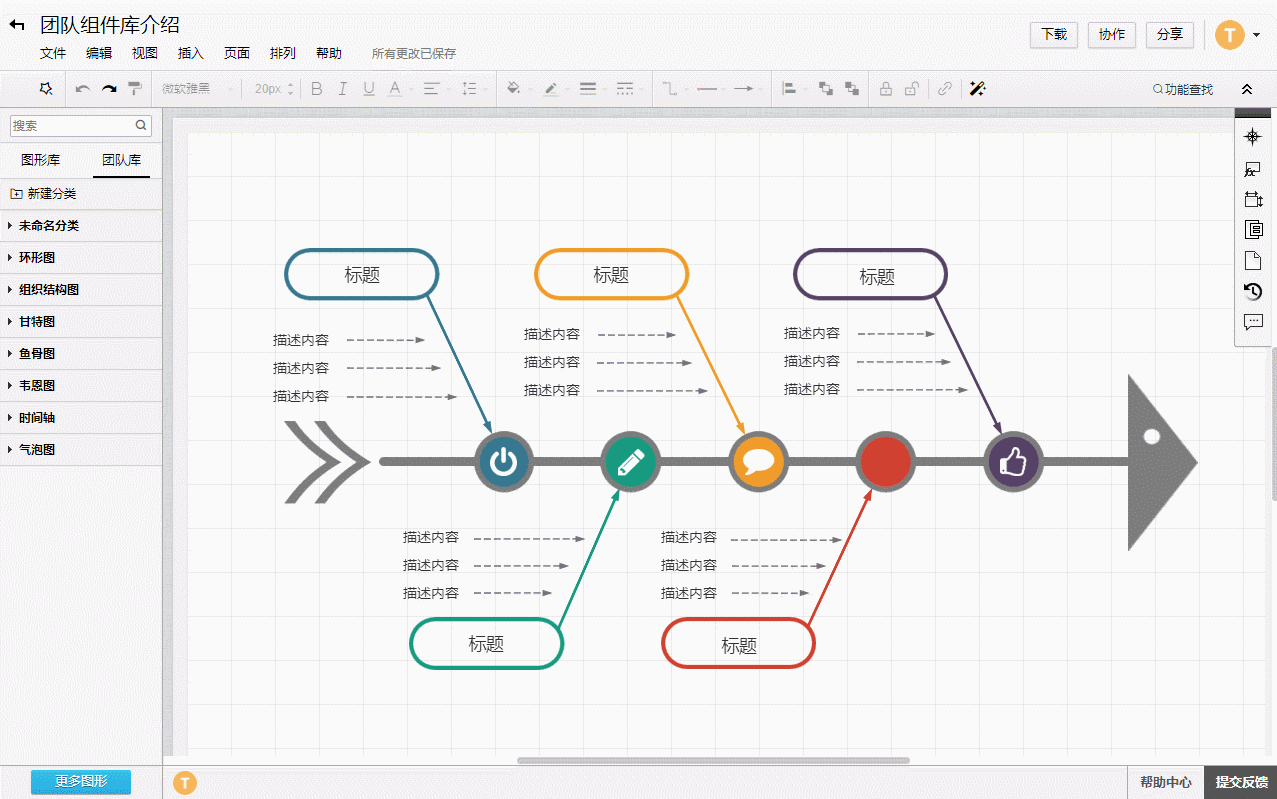The width and height of the screenshot is (1277, 799).
Task: Open the 排列 menu
Action: click(x=283, y=54)
